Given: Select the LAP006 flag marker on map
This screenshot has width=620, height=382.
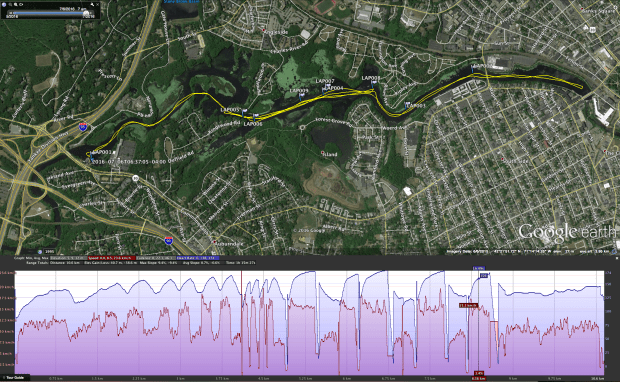Looking at the screenshot, I should (x=254, y=117).
